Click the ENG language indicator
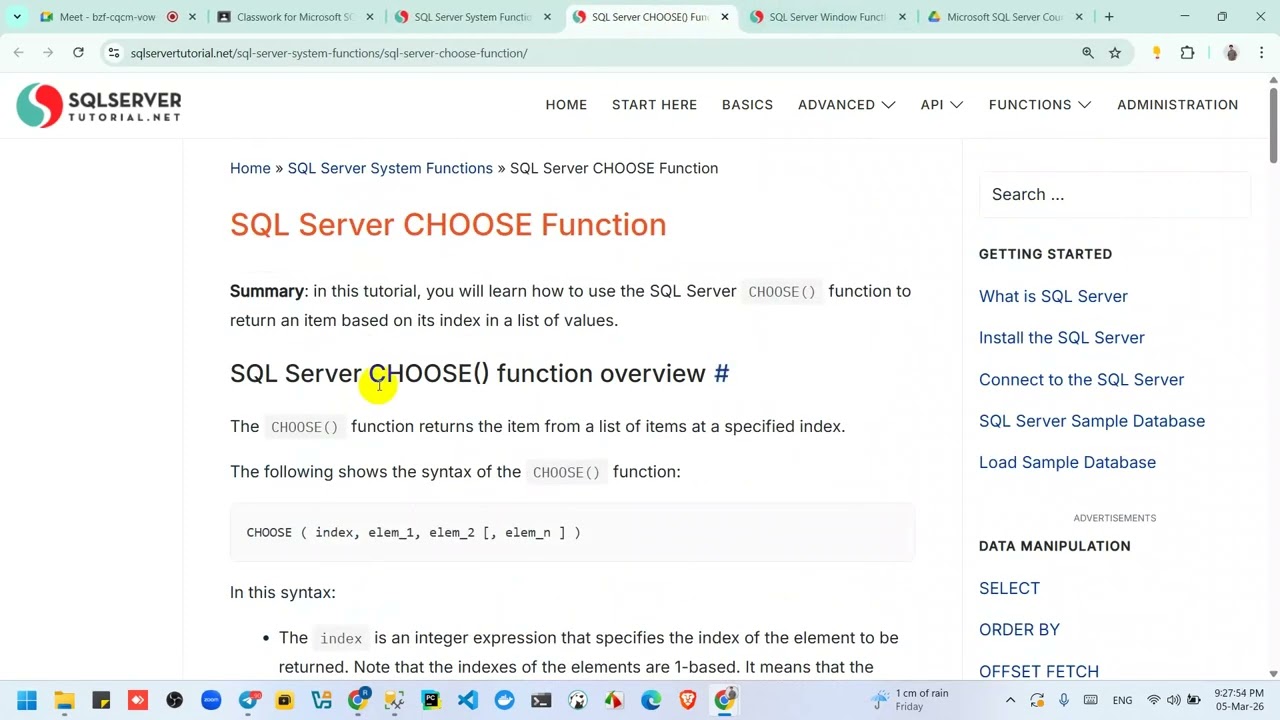 click(x=1122, y=700)
